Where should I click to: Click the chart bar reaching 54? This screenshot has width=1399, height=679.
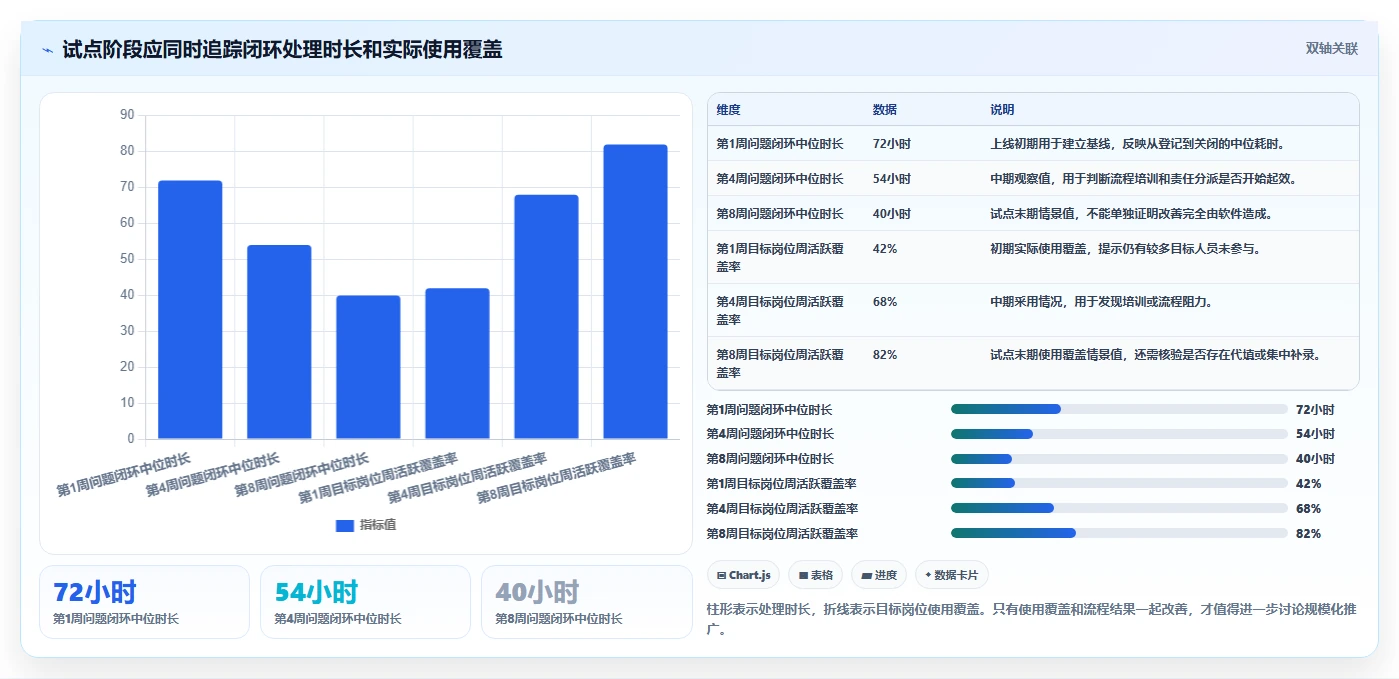pyautogui.click(x=279, y=342)
